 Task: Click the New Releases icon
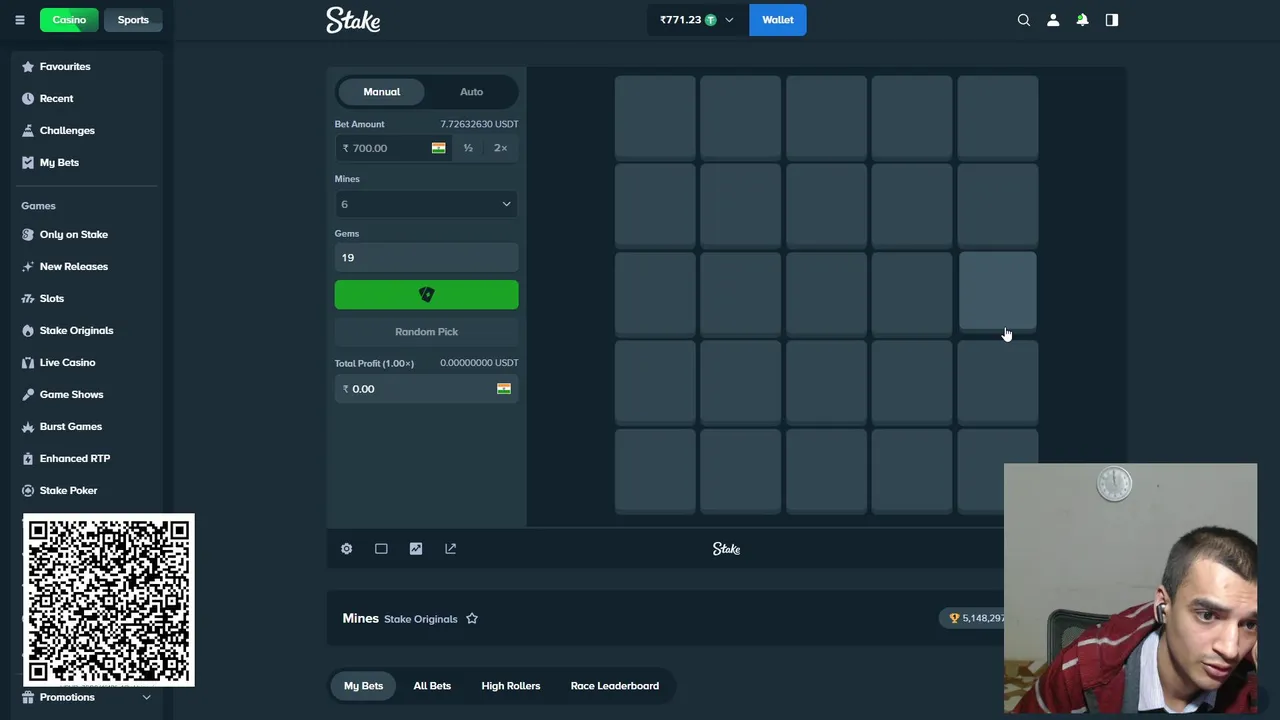(28, 266)
